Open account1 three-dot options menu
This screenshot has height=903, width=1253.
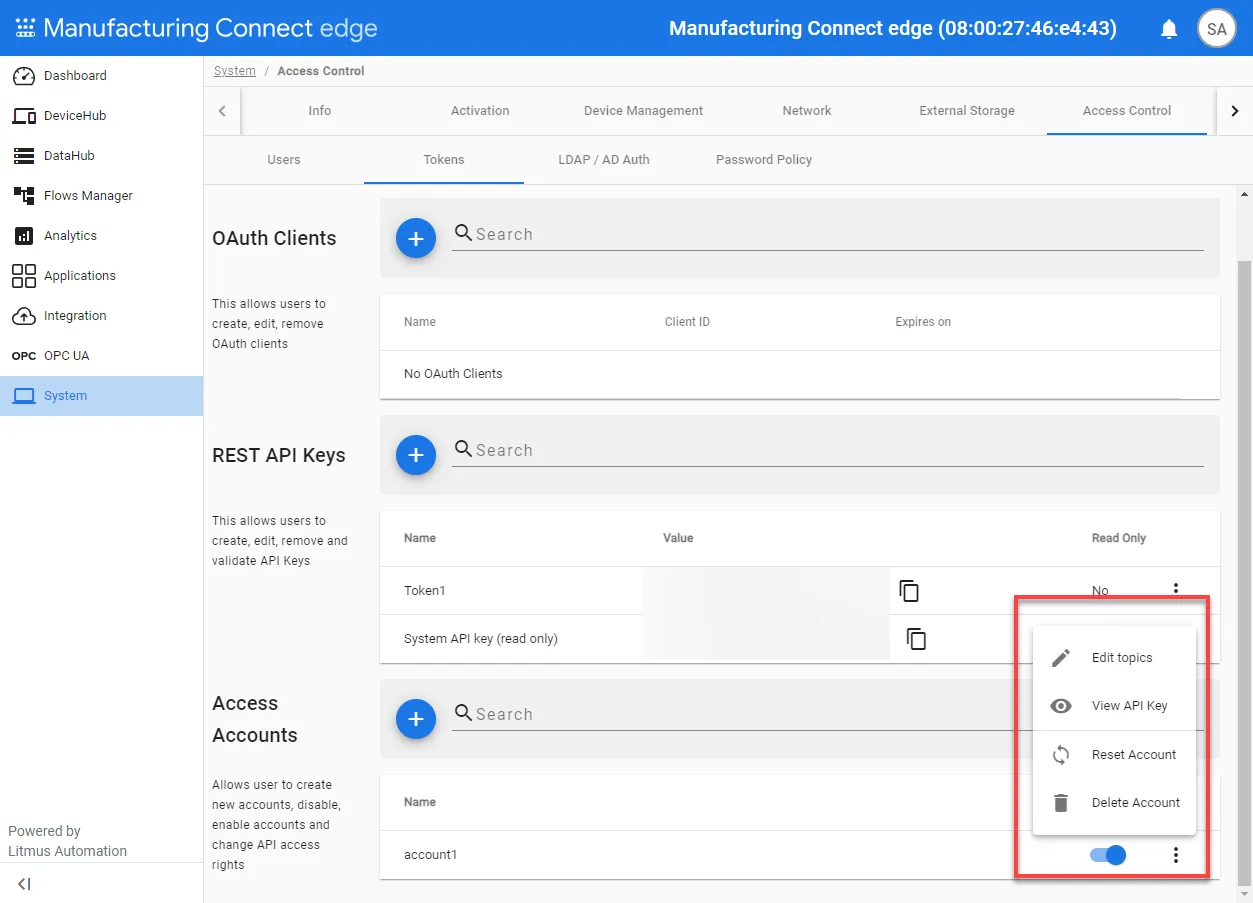click(x=1176, y=855)
